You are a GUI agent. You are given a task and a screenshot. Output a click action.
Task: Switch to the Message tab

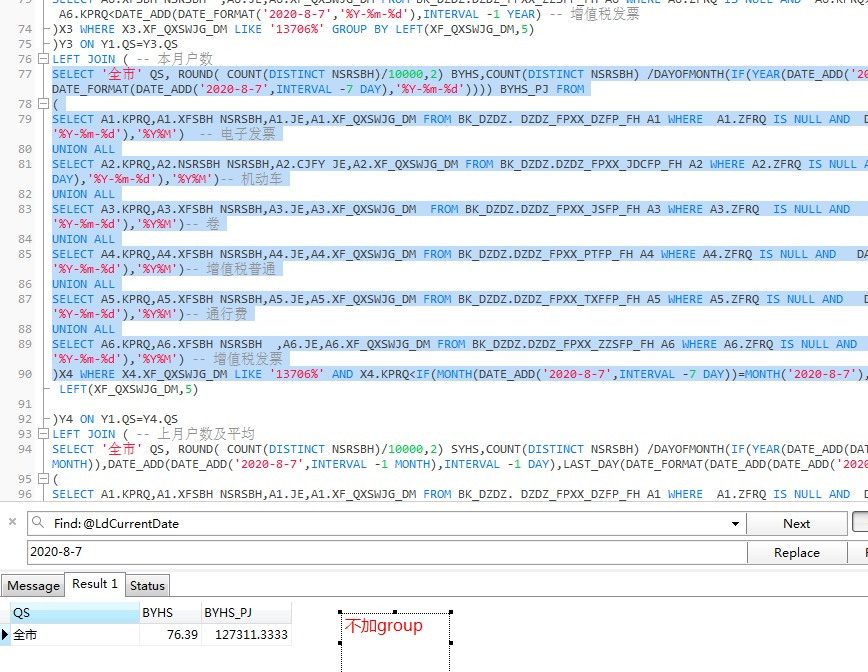34,585
